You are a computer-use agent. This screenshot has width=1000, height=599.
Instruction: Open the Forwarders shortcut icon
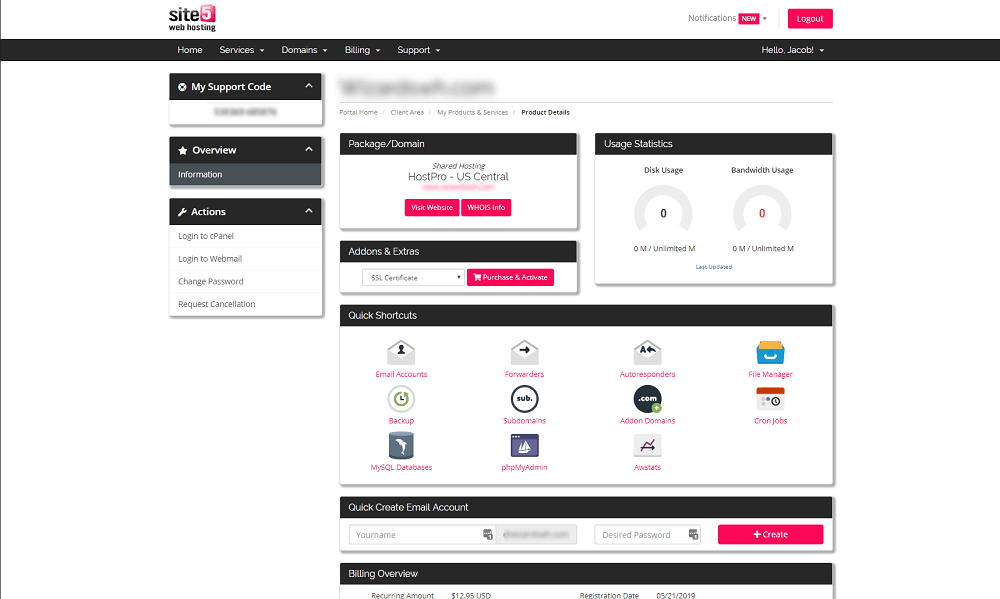(524, 353)
